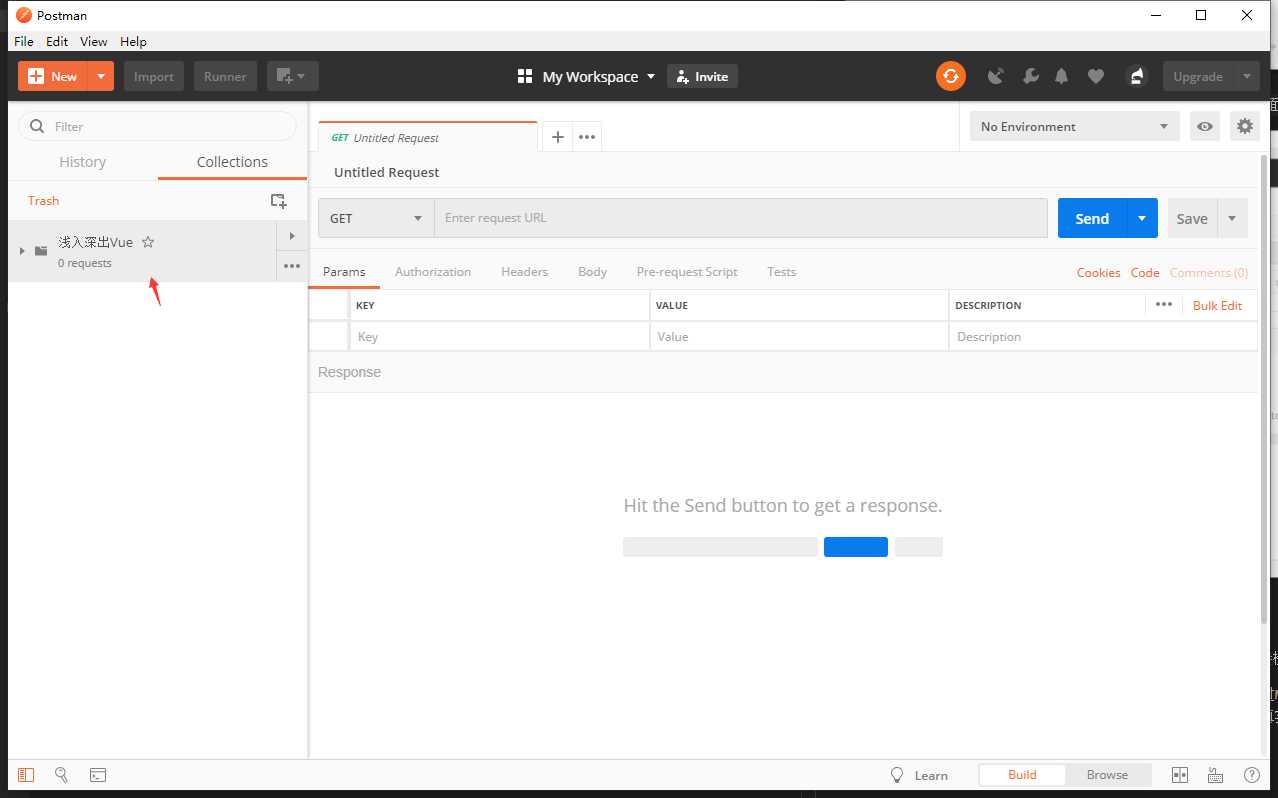This screenshot has width=1278, height=798.
Task: Open the collection details arrow for 浅入深出Vue
Action: (x=292, y=236)
